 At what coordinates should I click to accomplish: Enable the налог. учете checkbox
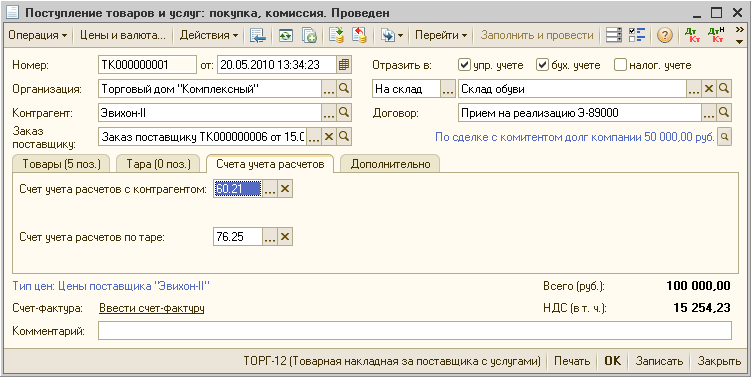620,65
